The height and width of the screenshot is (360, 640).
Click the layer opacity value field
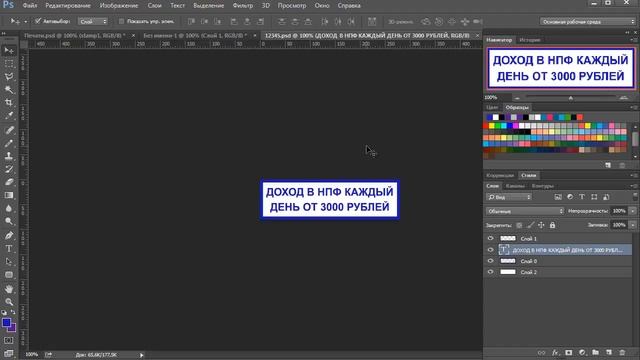point(619,211)
